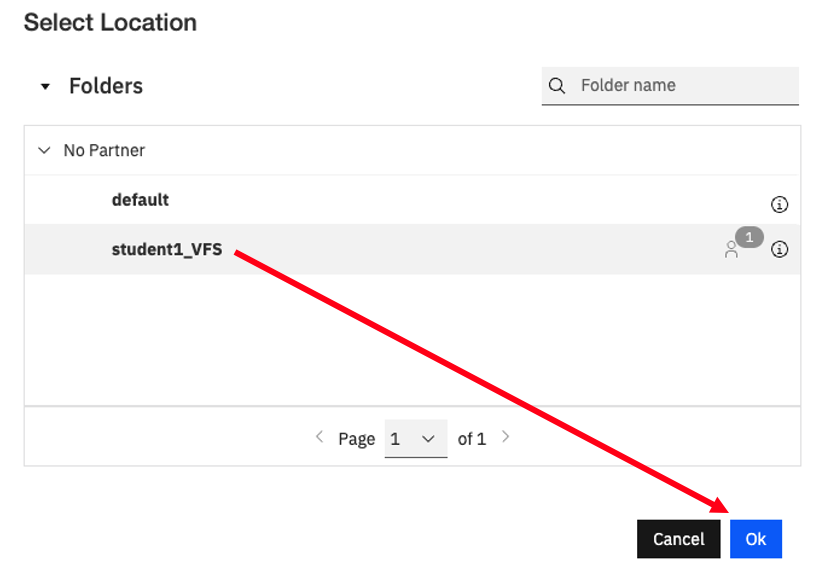The height and width of the screenshot is (567, 828).
Task: Collapse the Folders section triangle
Action: click(x=45, y=87)
